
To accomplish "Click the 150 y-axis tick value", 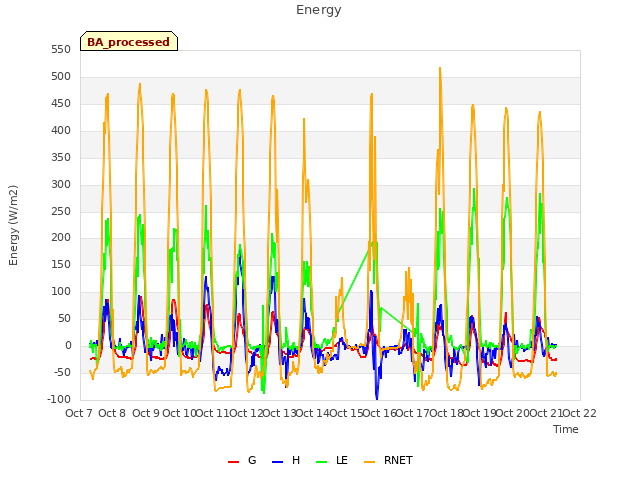I will point(61,264).
